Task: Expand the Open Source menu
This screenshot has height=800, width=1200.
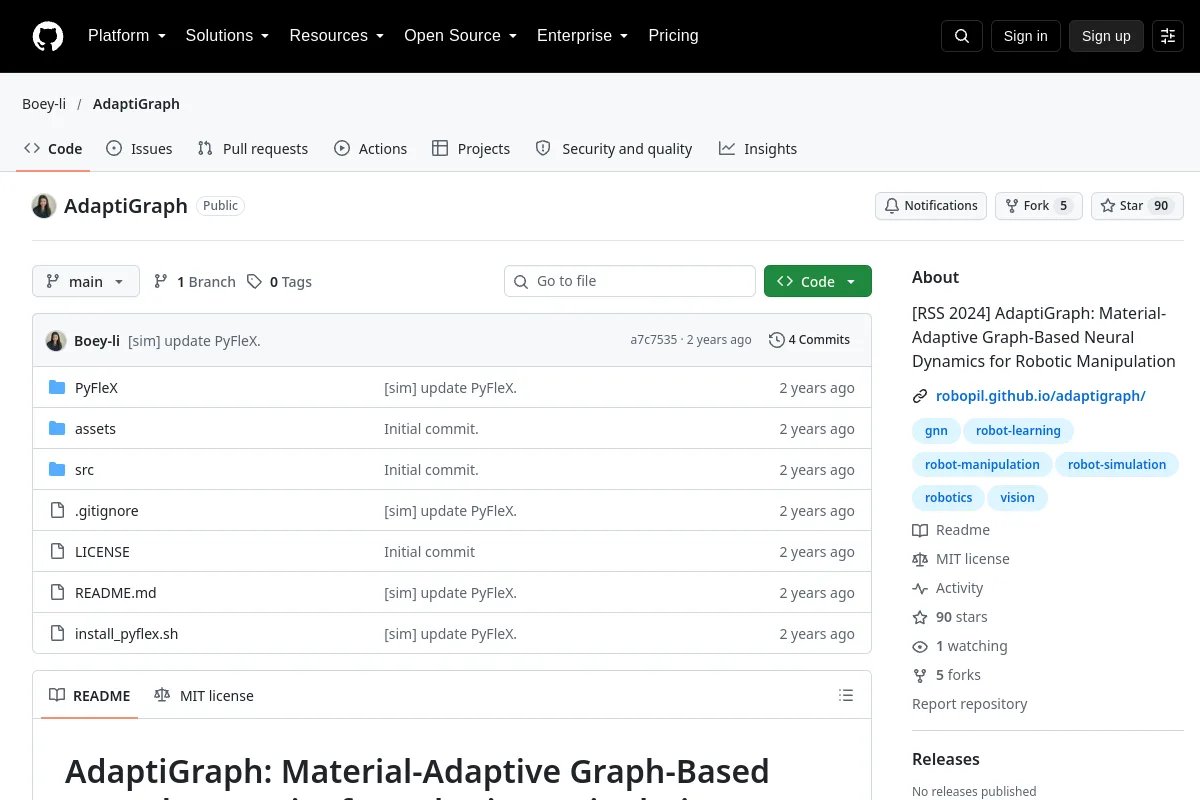Action: coord(460,36)
